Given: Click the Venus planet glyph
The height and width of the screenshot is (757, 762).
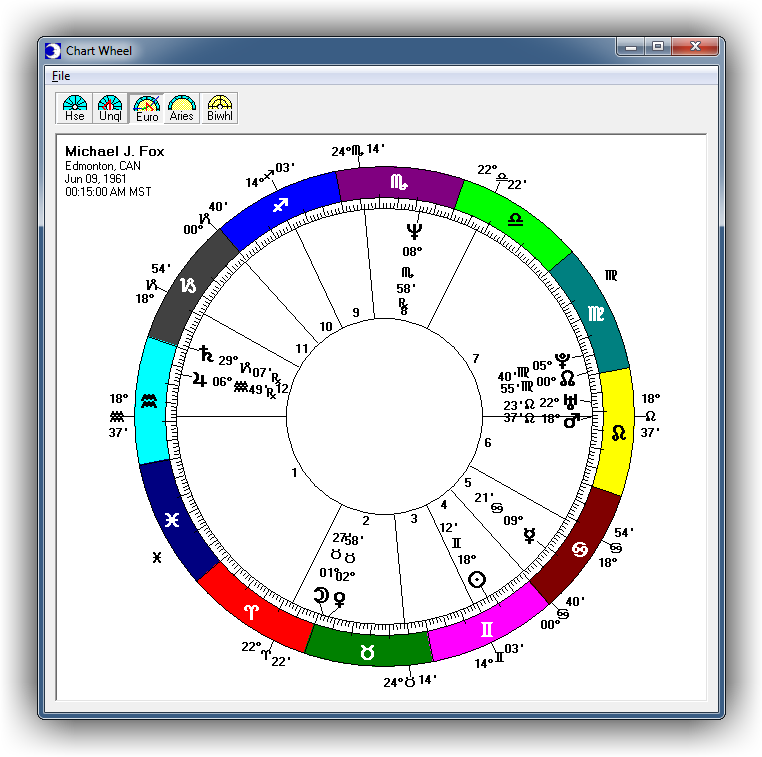Looking at the screenshot, I should (339, 599).
